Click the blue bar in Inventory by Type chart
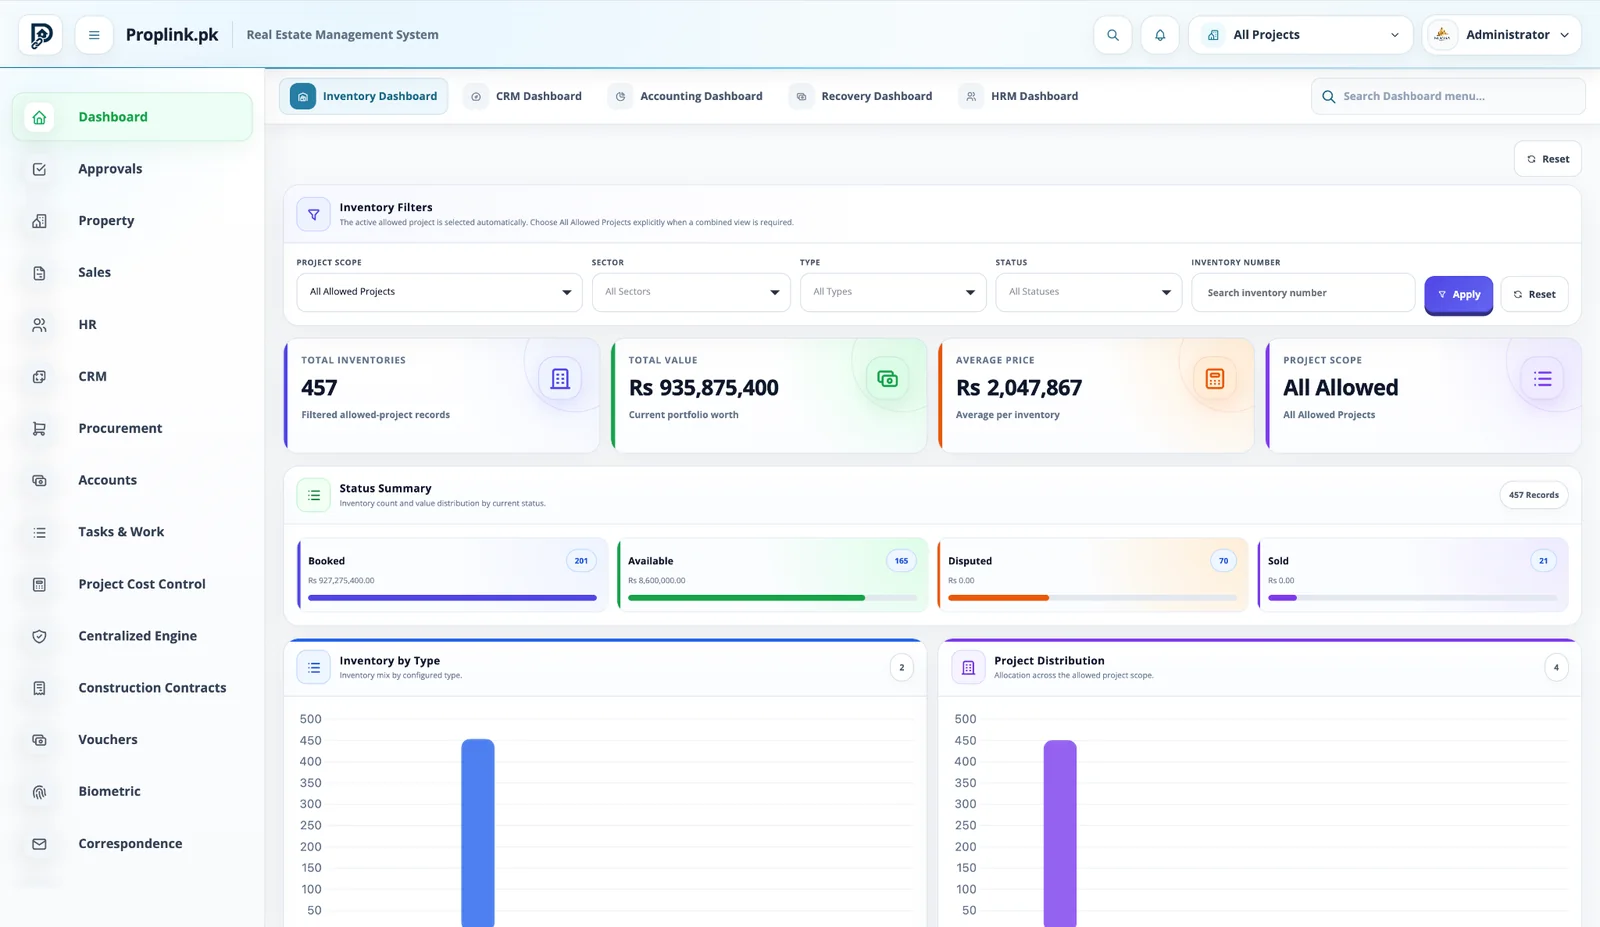Screen dimensions: 1600x927 (x=478, y=832)
